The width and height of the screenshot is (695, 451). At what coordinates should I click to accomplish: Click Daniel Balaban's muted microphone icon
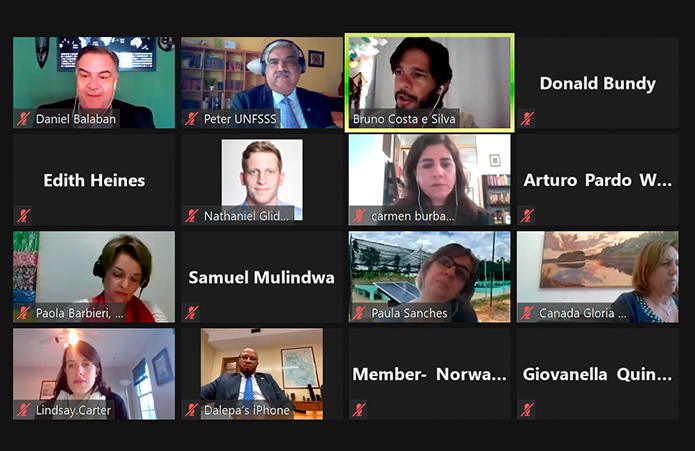tap(23, 119)
